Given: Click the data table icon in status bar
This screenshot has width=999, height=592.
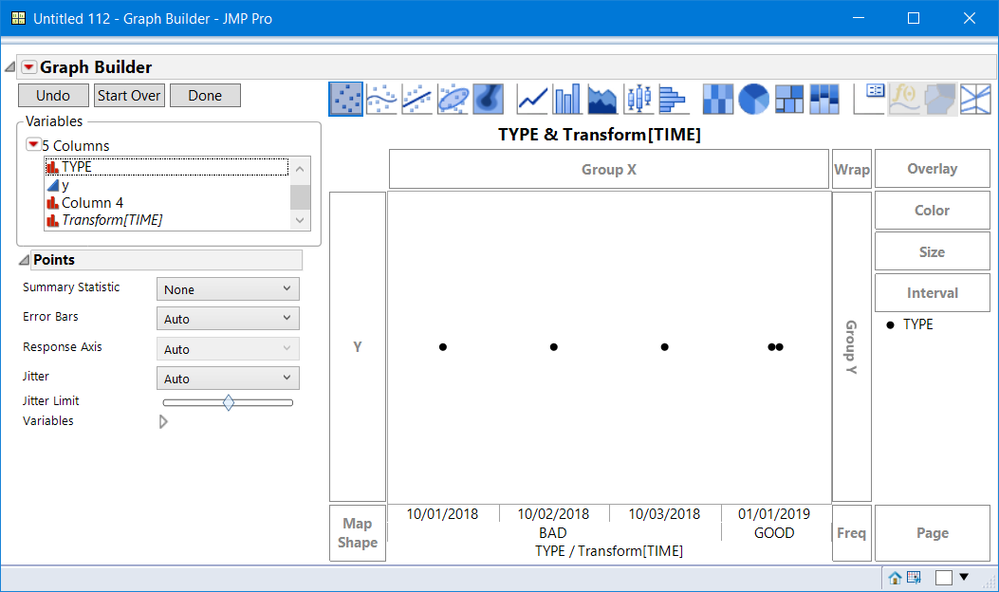Looking at the screenshot, I should tap(914, 577).
